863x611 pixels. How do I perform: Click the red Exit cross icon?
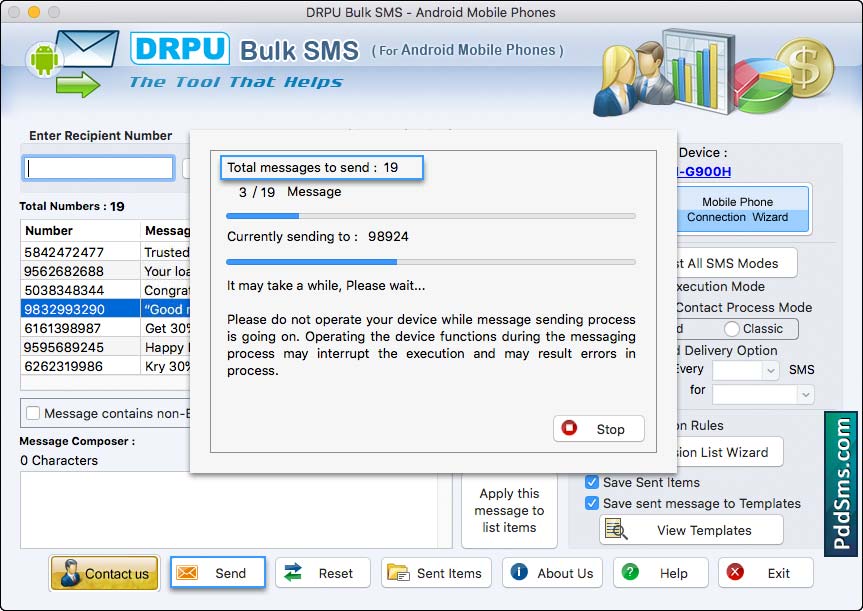(x=735, y=572)
